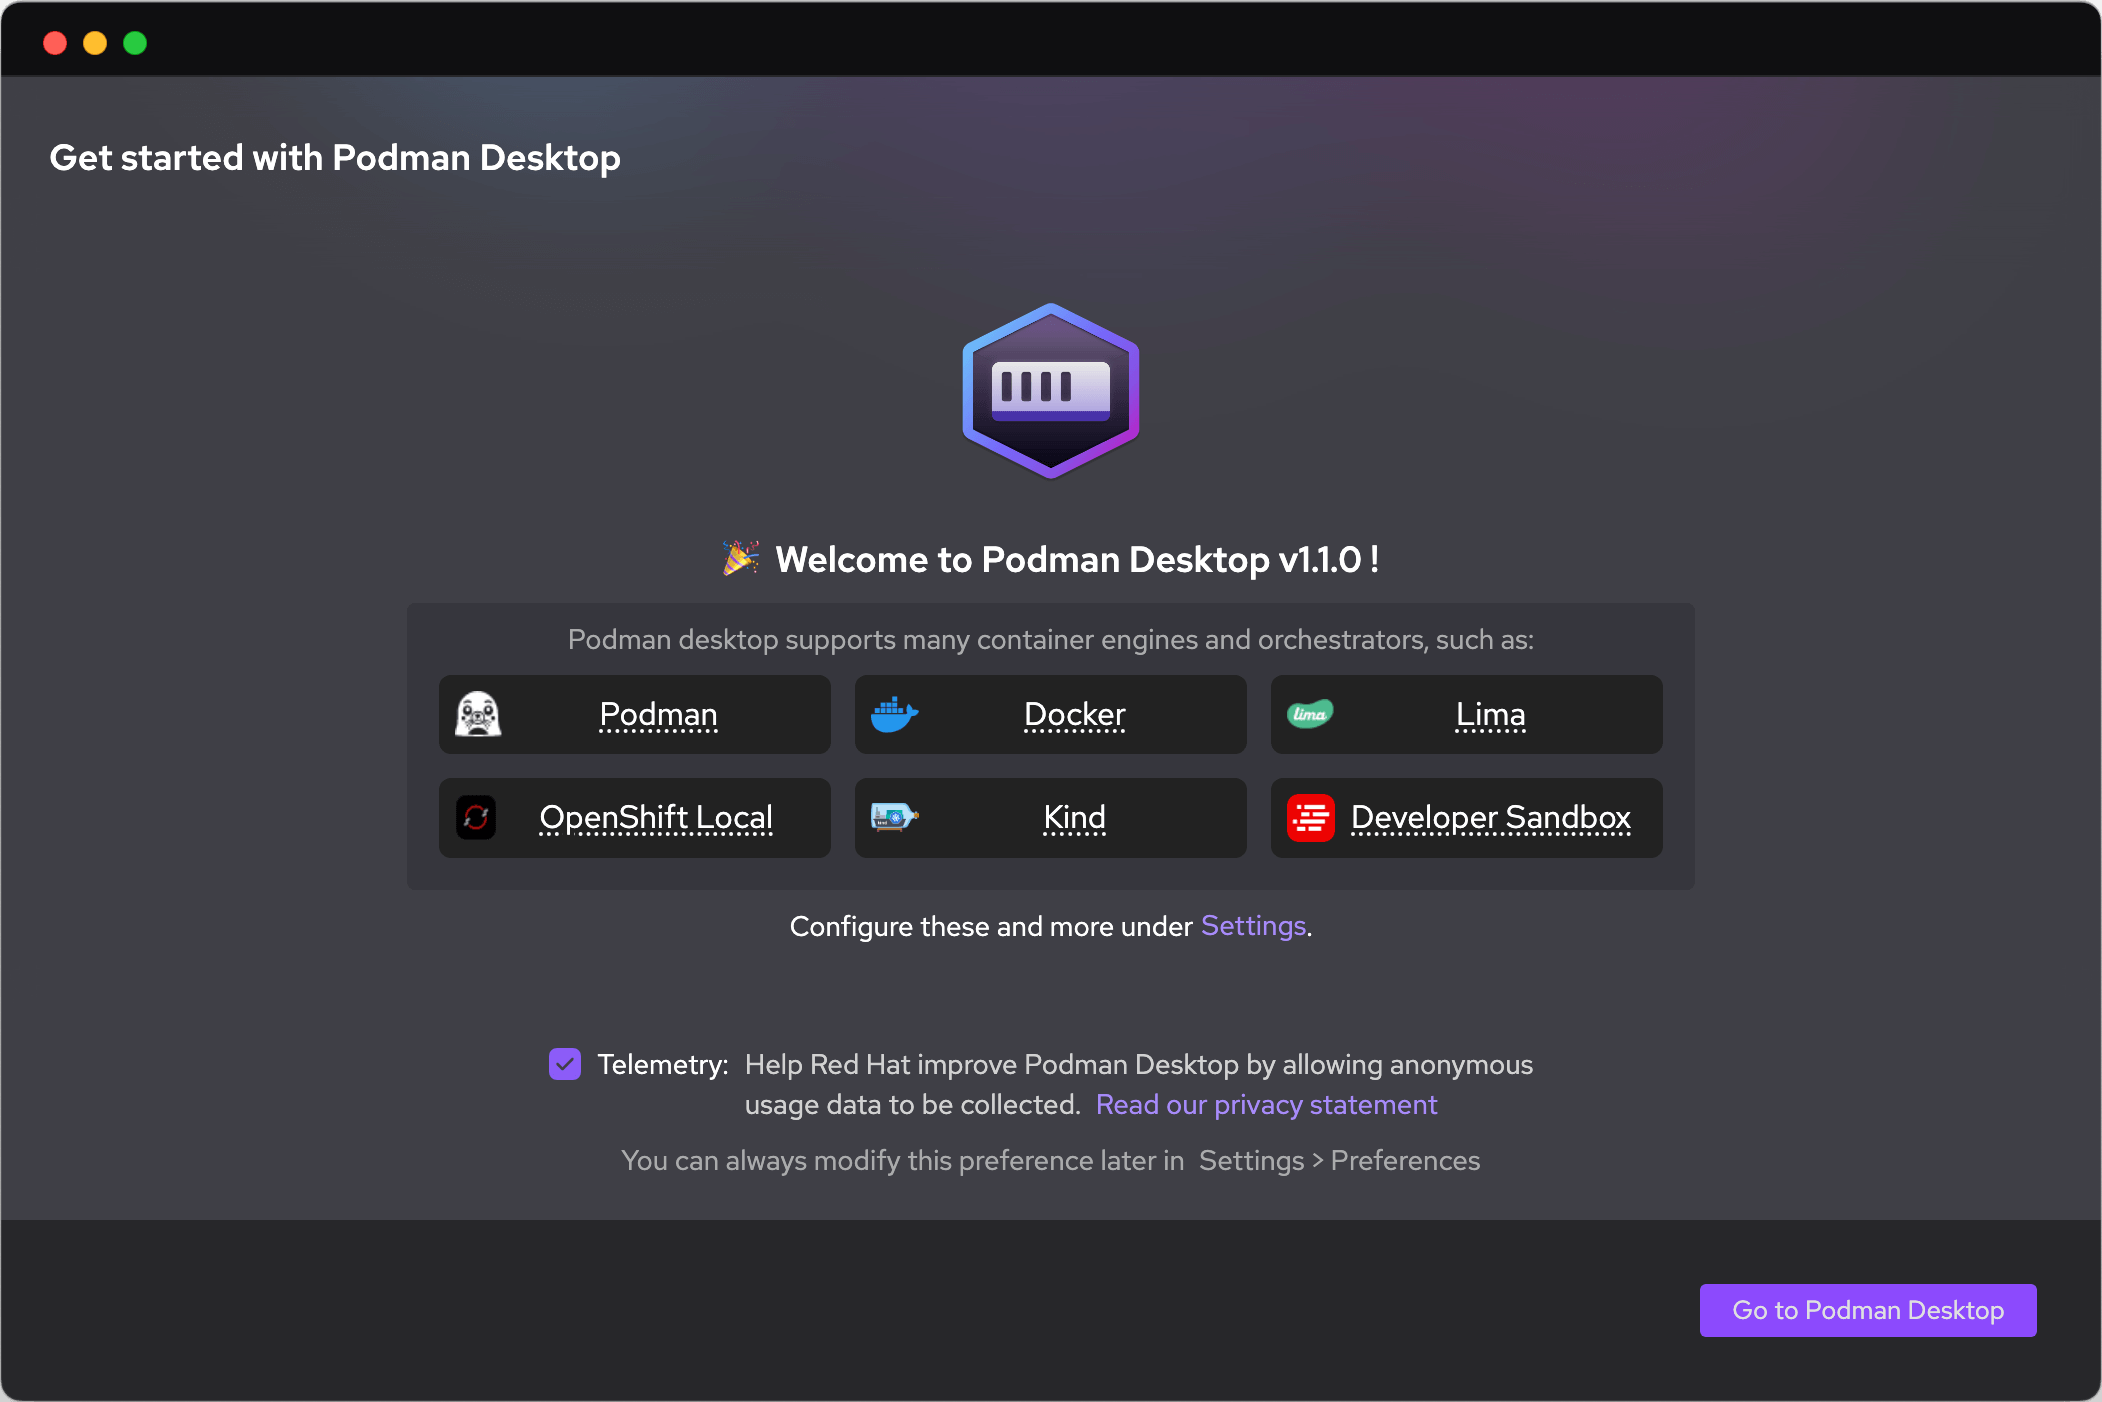Open Settings from the configuration link
The height and width of the screenshot is (1402, 2102).
[1253, 925]
